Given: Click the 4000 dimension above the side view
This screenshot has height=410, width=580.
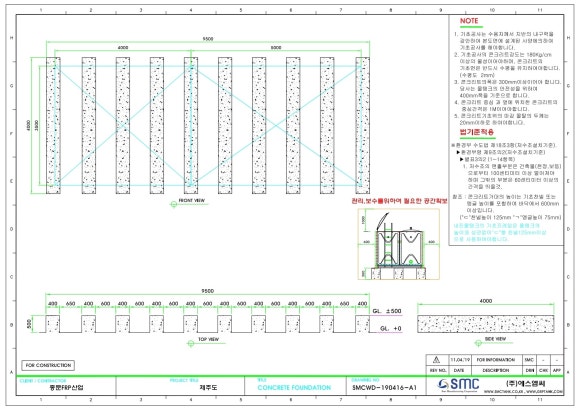Looking at the screenshot, I should [486, 301].
